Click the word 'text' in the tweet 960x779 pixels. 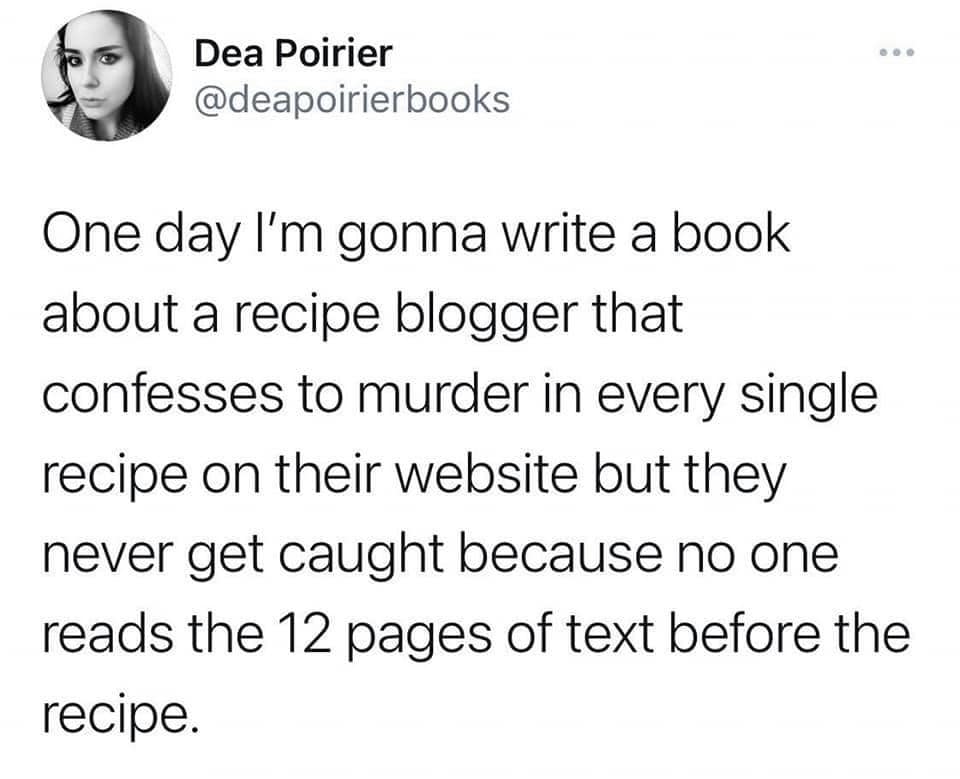click(610, 634)
